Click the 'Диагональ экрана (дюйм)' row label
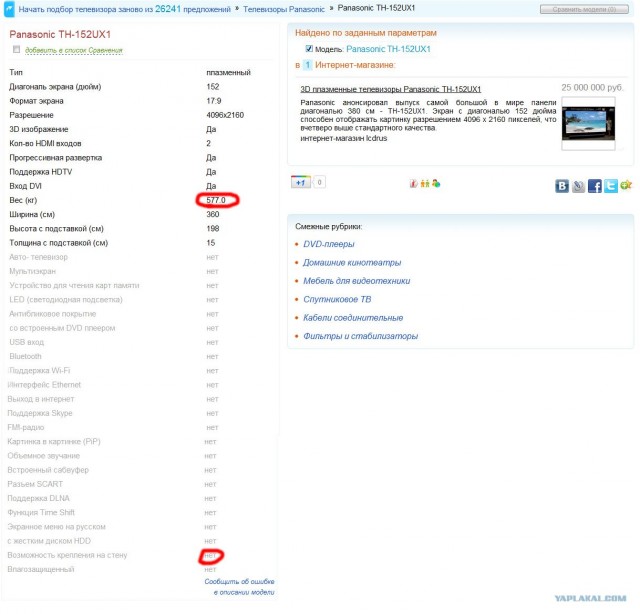 (55, 87)
